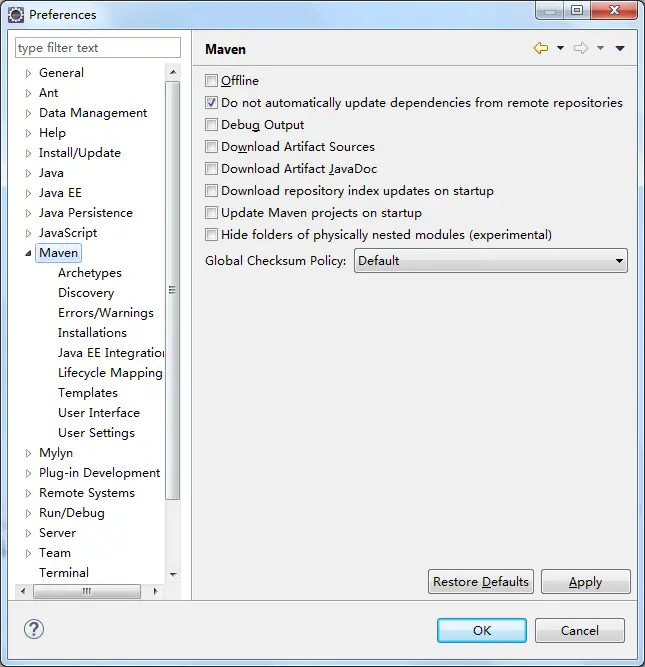The image size is (645, 667).
Task: Select Java EE Integration page
Action: pyautogui.click(x=111, y=353)
